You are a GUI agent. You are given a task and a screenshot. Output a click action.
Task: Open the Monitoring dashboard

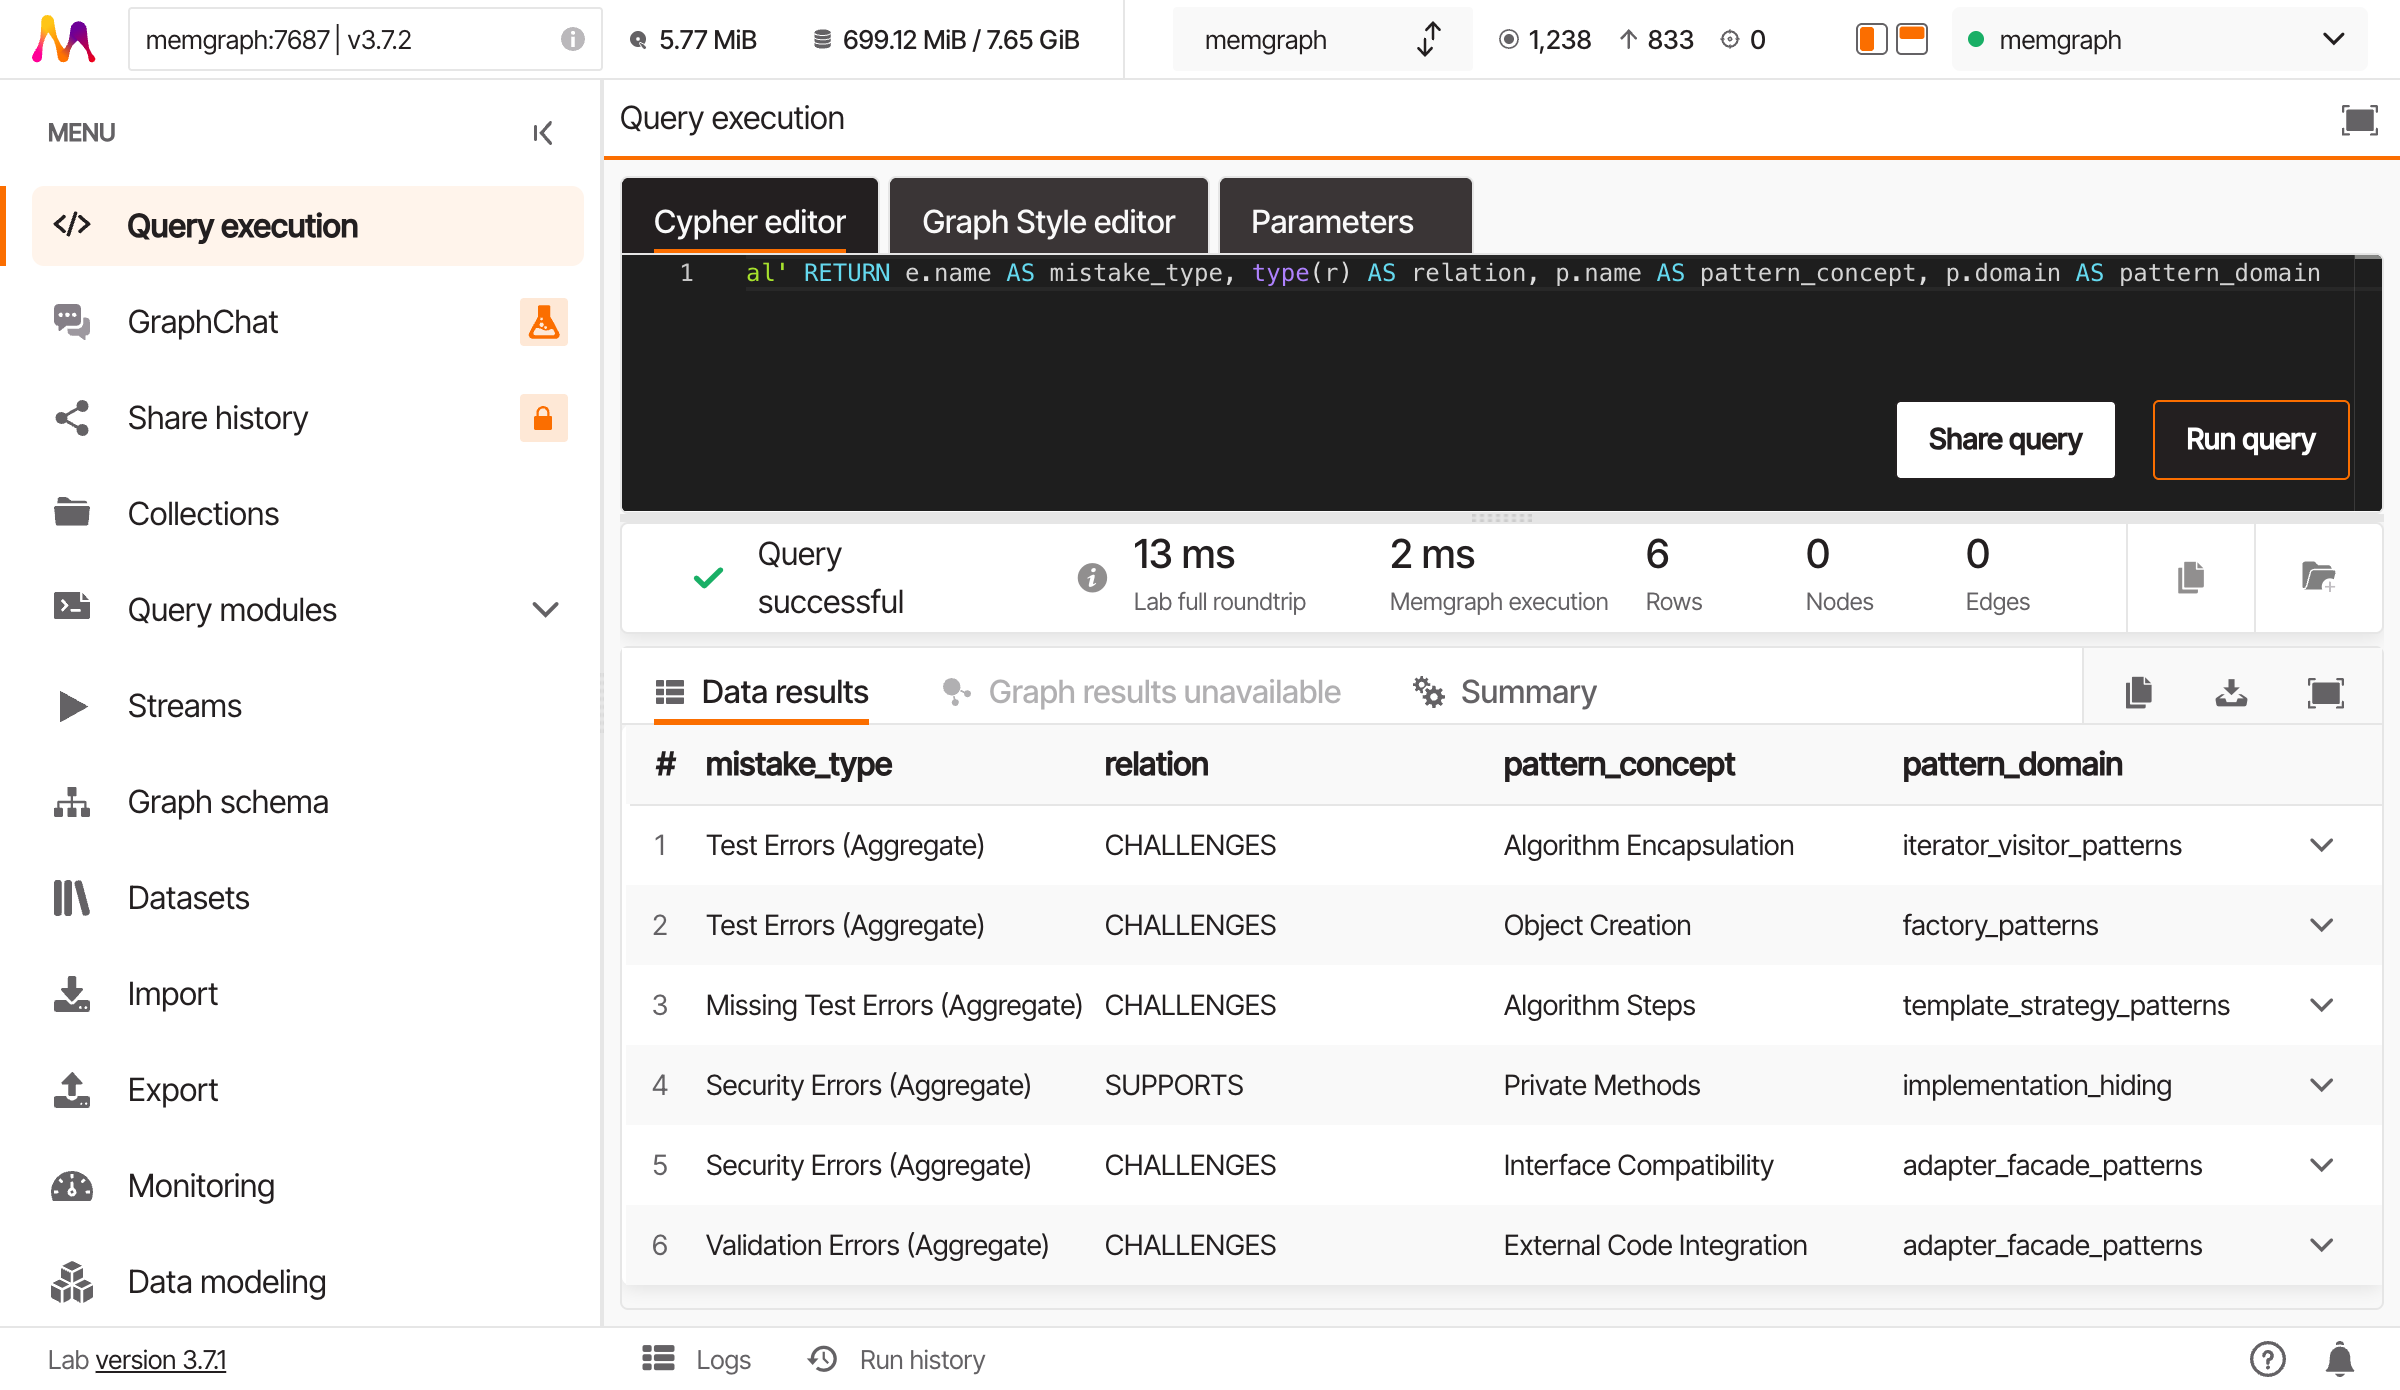pyautogui.click(x=201, y=1185)
